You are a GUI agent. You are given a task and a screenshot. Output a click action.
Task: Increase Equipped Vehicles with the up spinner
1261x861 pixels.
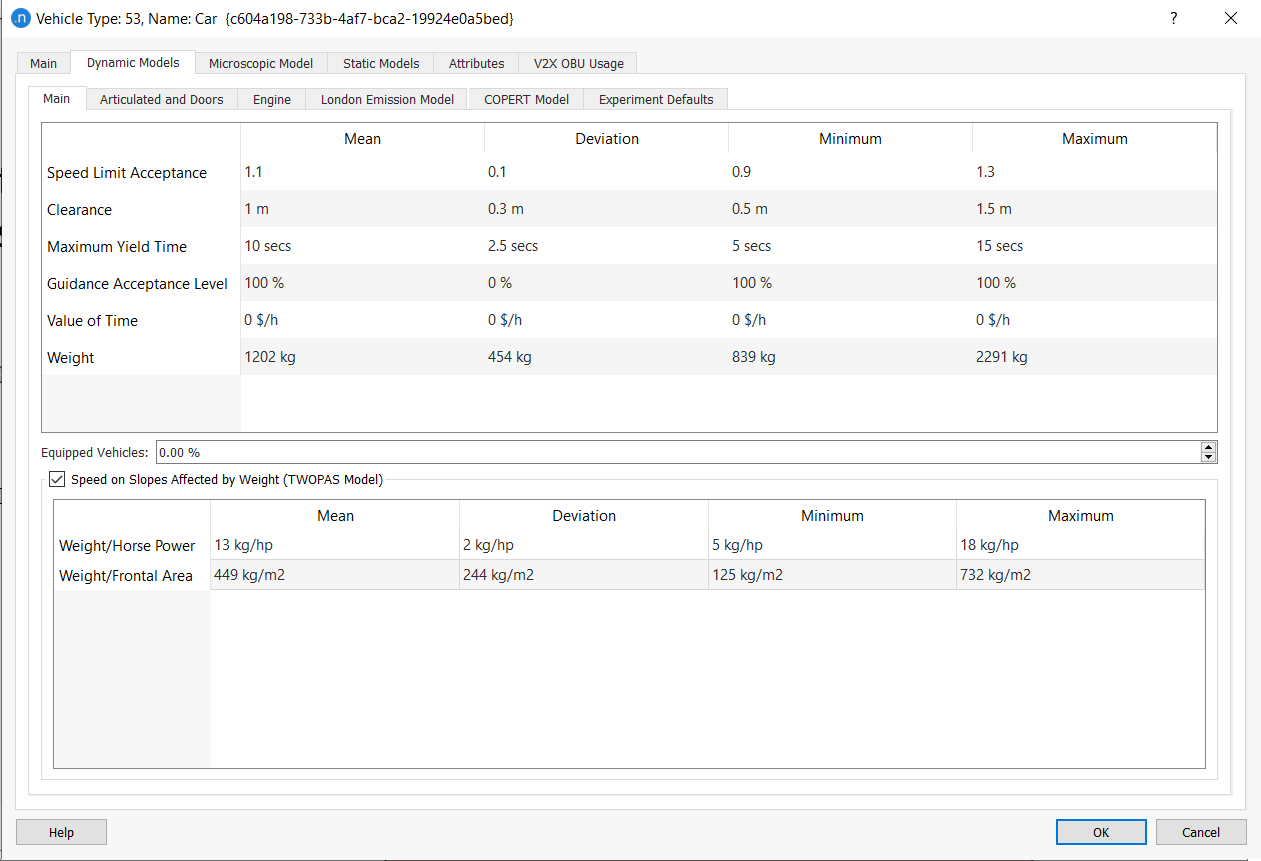pyautogui.click(x=1208, y=447)
